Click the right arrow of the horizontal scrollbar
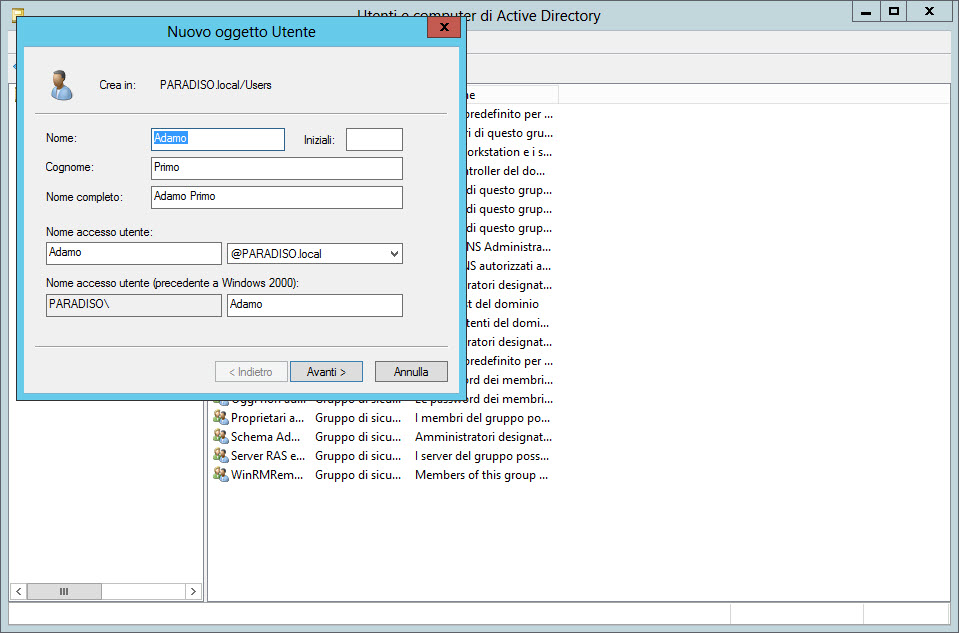 (194, 591)
